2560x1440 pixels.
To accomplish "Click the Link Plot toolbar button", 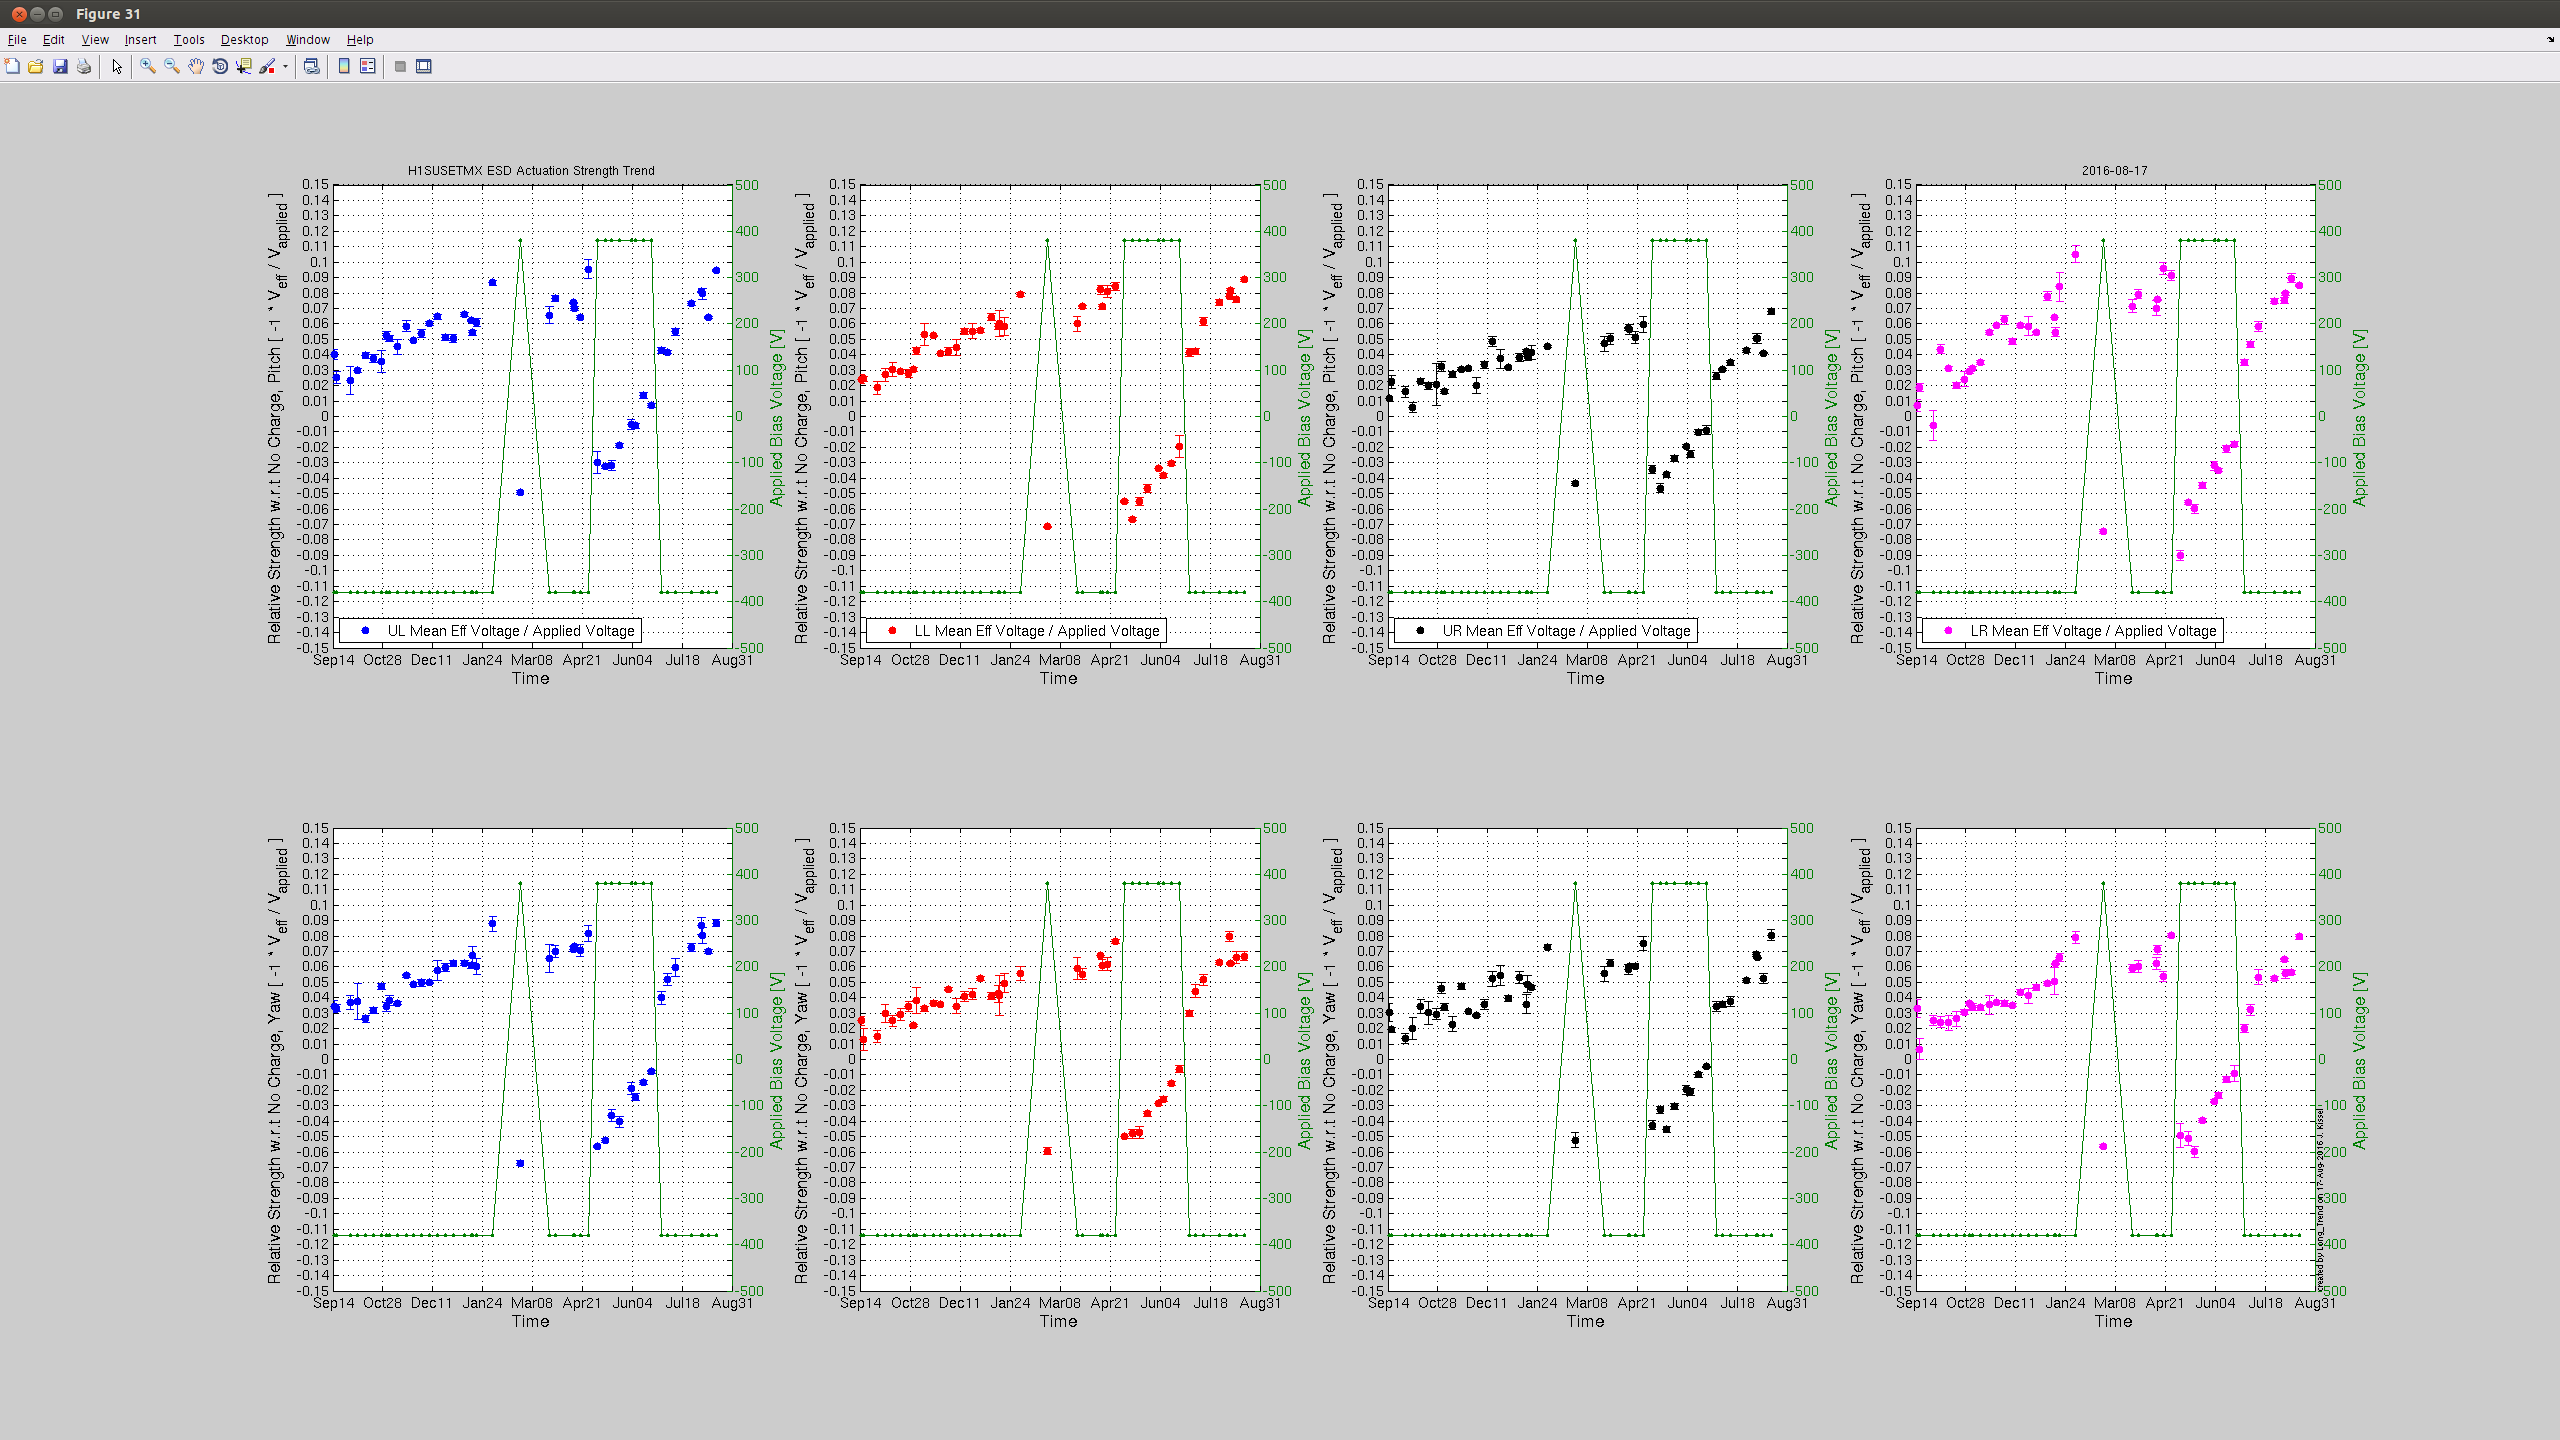I will [x=312, y=66].
